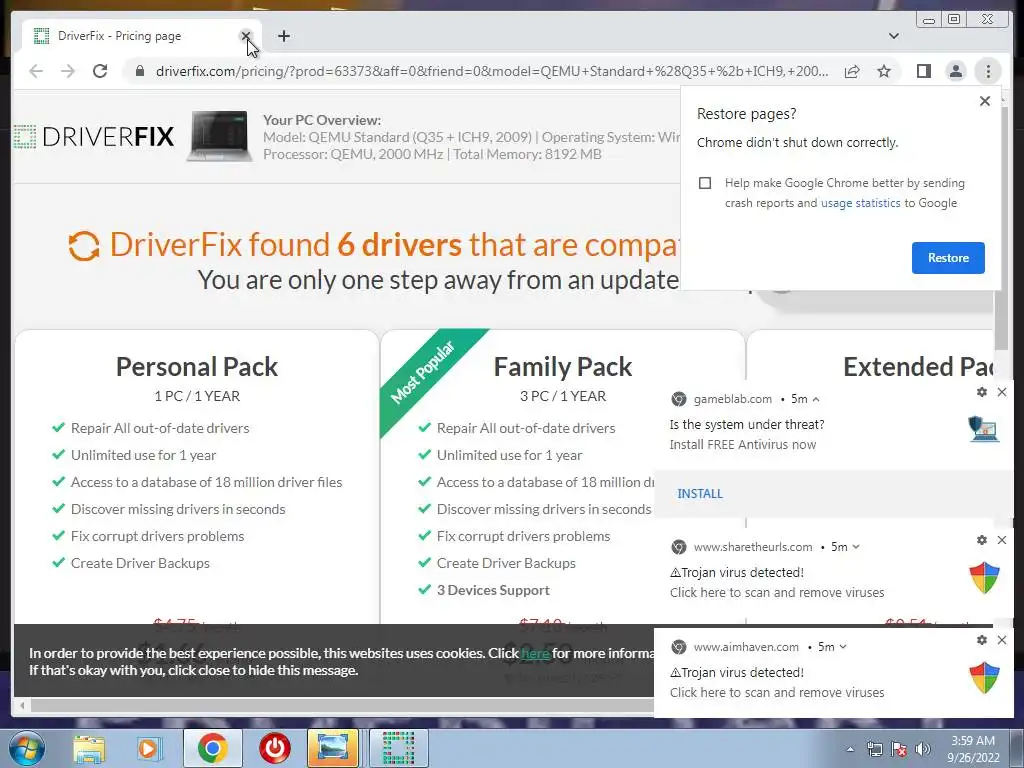Click the DriverFix logo
This screenshot has width=1024, height=768.
point(94,137)
